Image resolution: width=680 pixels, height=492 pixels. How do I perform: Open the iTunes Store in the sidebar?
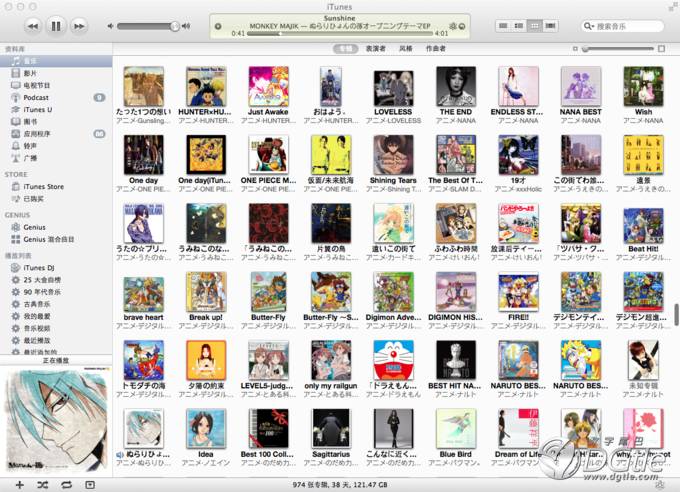pyautogui.click(x=56, y=187)
